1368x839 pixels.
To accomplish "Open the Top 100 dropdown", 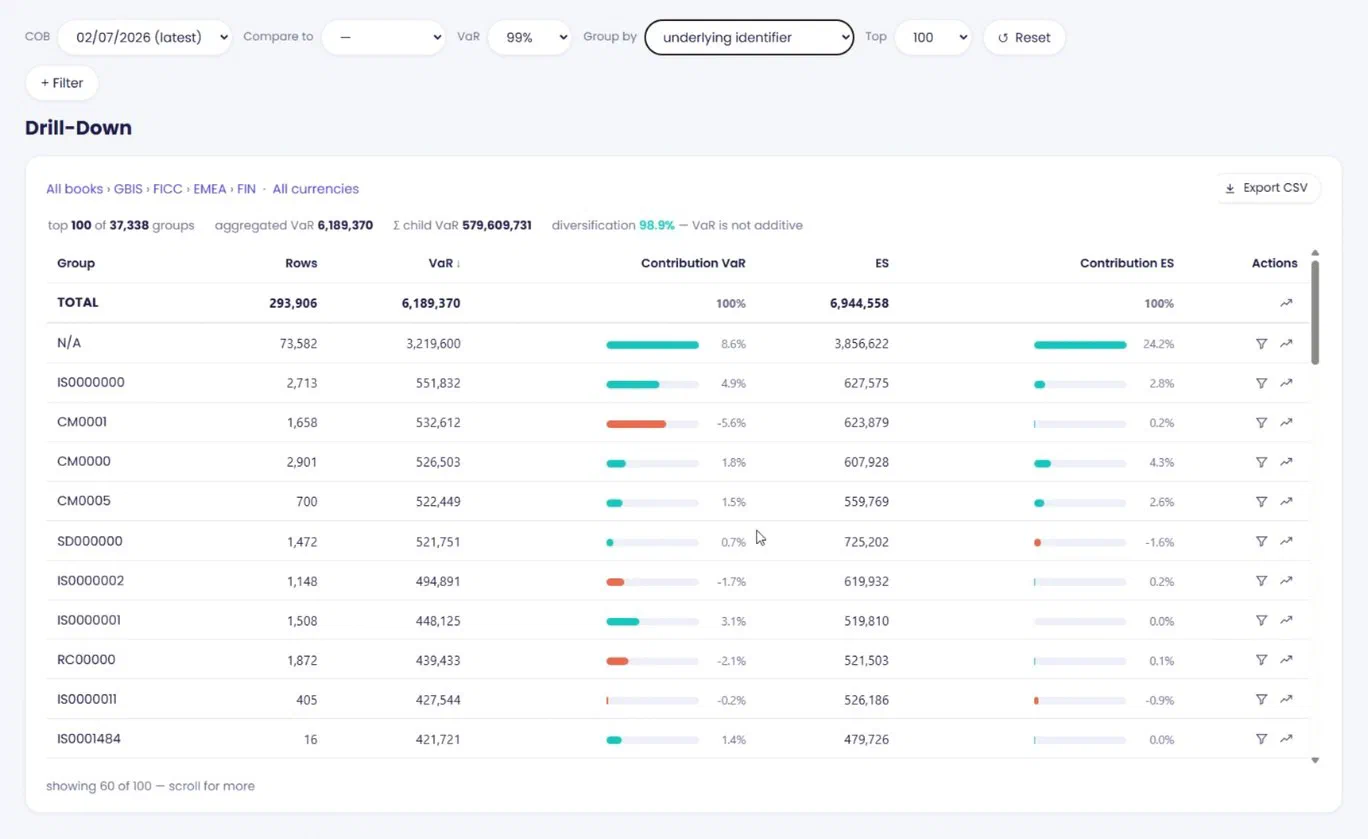I will [x=933, y=37].
